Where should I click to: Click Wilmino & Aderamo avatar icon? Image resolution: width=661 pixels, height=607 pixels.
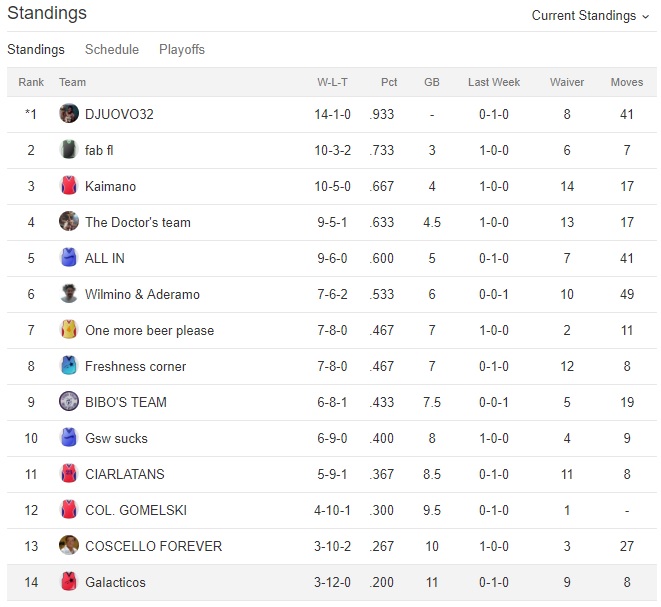click(x=69, y=294)
